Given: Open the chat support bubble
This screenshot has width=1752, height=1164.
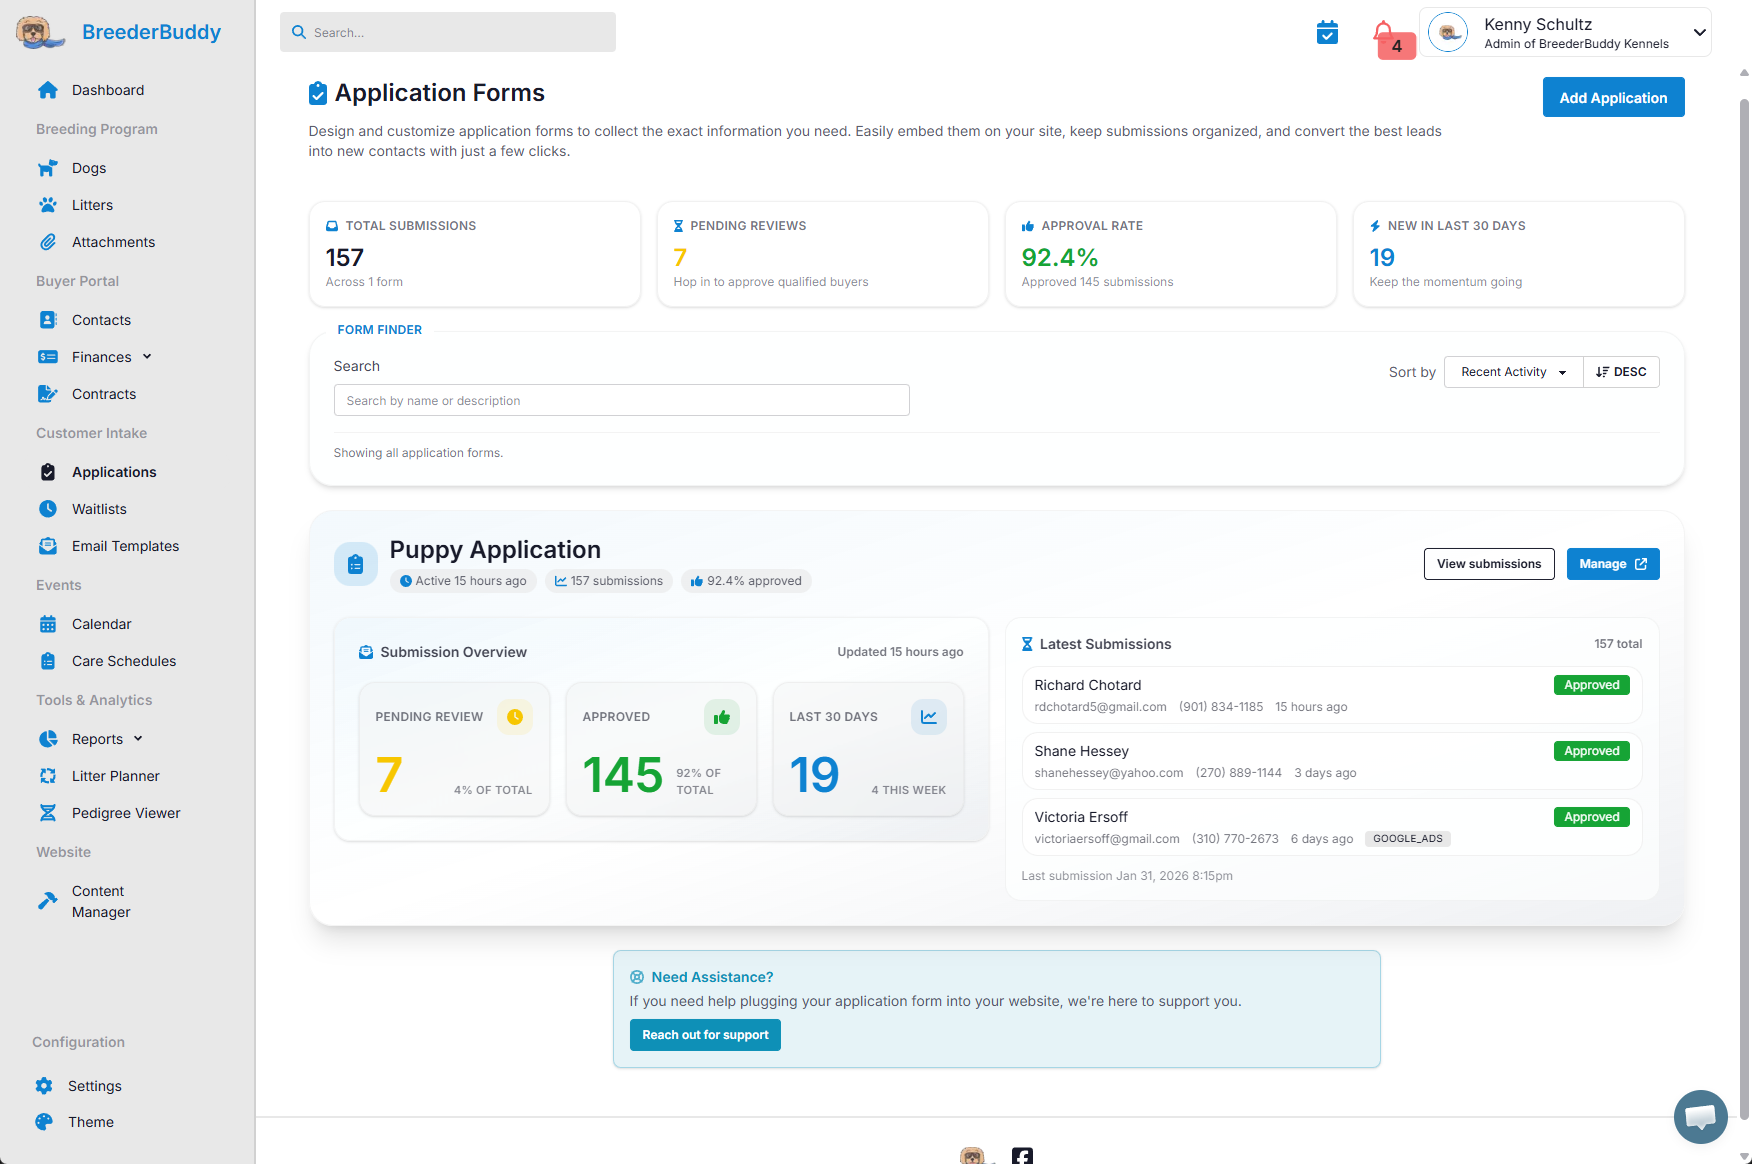Looking at the screenshot, I should [1700, 1117].
